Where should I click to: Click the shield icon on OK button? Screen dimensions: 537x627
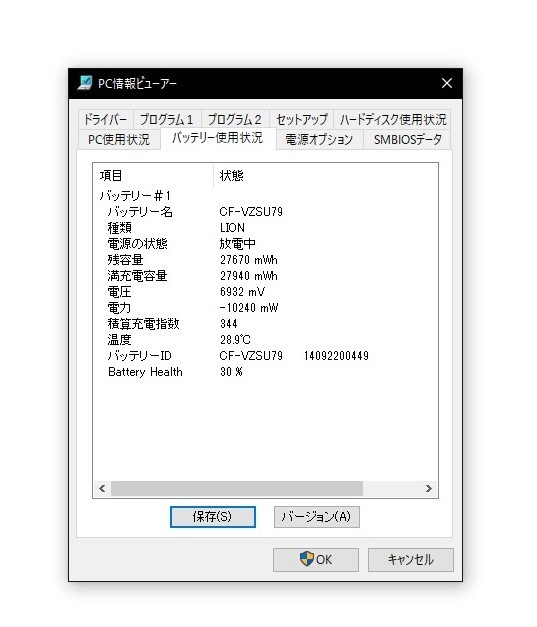307,559
